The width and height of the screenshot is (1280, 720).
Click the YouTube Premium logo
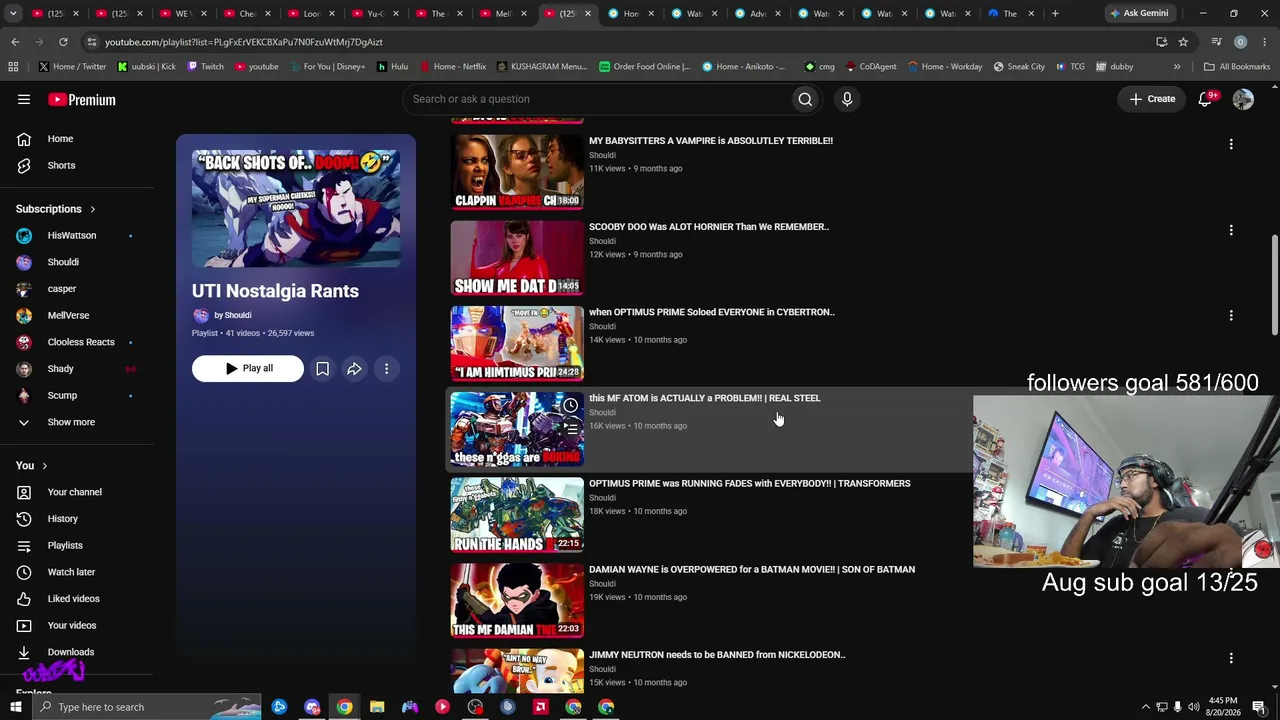coord(82,99)
